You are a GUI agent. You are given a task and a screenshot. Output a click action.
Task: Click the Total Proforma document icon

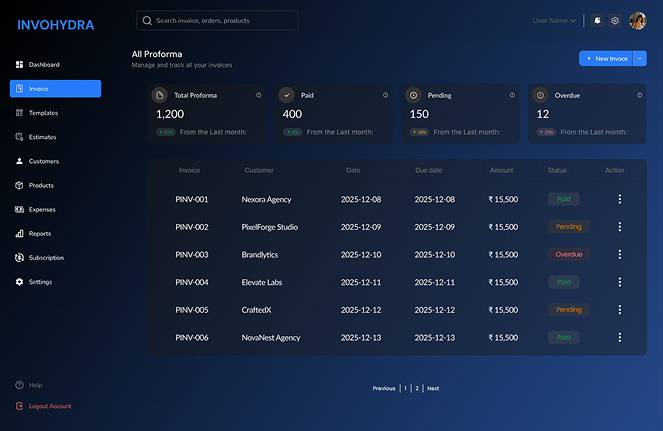(x=160, y=95)
